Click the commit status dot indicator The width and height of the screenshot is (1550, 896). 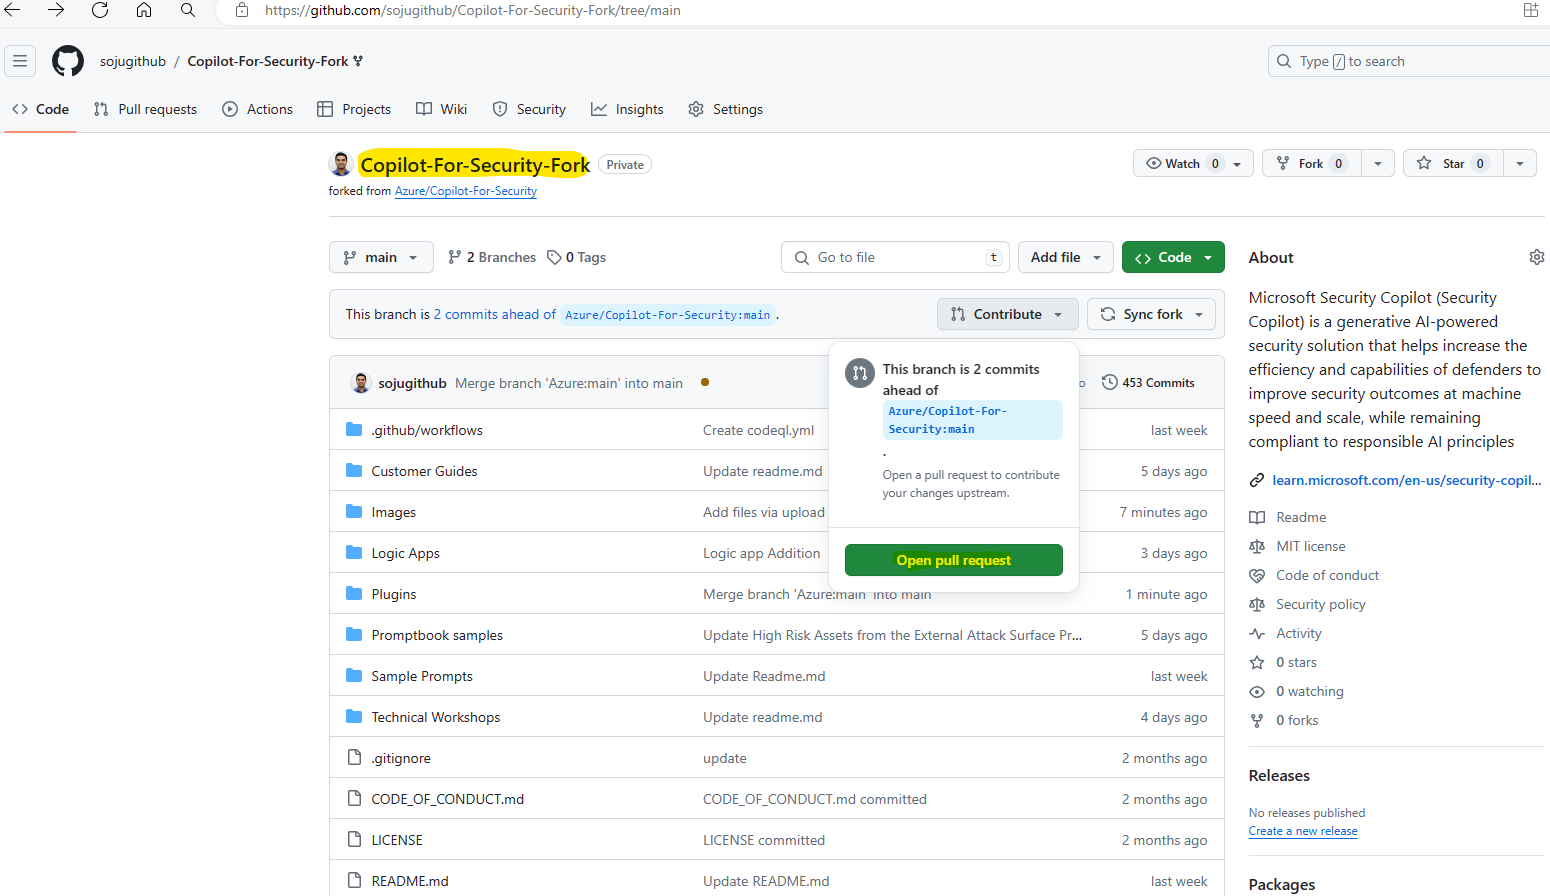coord(705,382)
